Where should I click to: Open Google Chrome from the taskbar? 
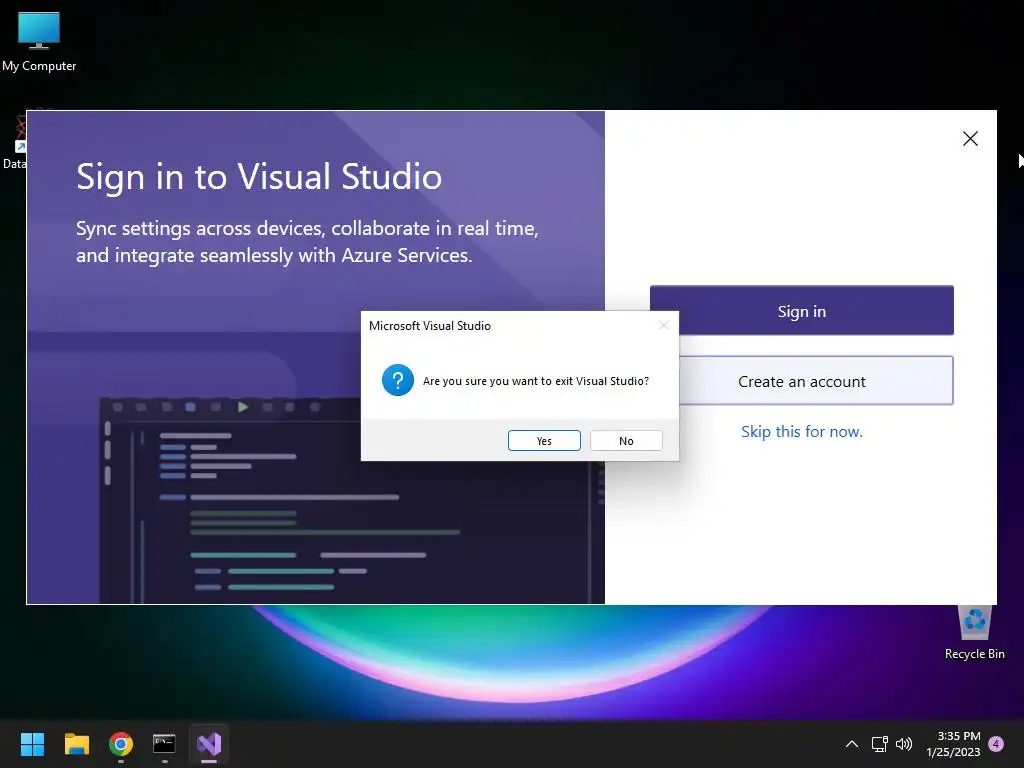point(121,744)
